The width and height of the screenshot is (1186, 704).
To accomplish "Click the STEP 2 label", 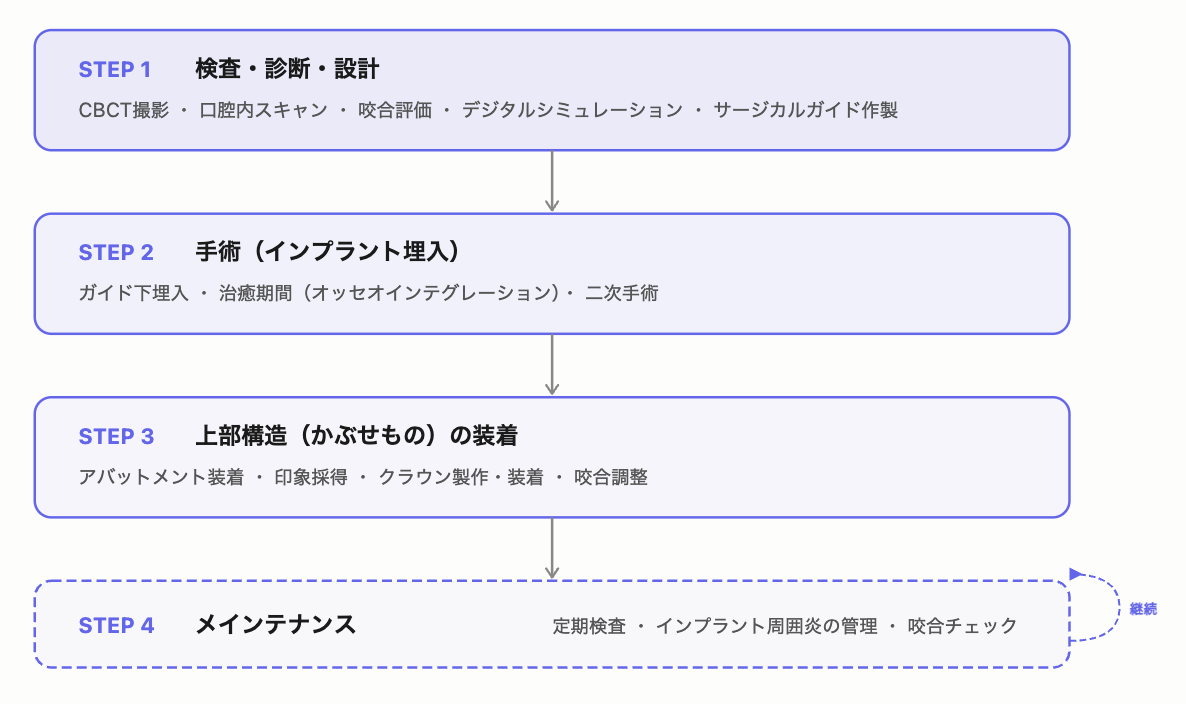I will [x=116, y=253].
